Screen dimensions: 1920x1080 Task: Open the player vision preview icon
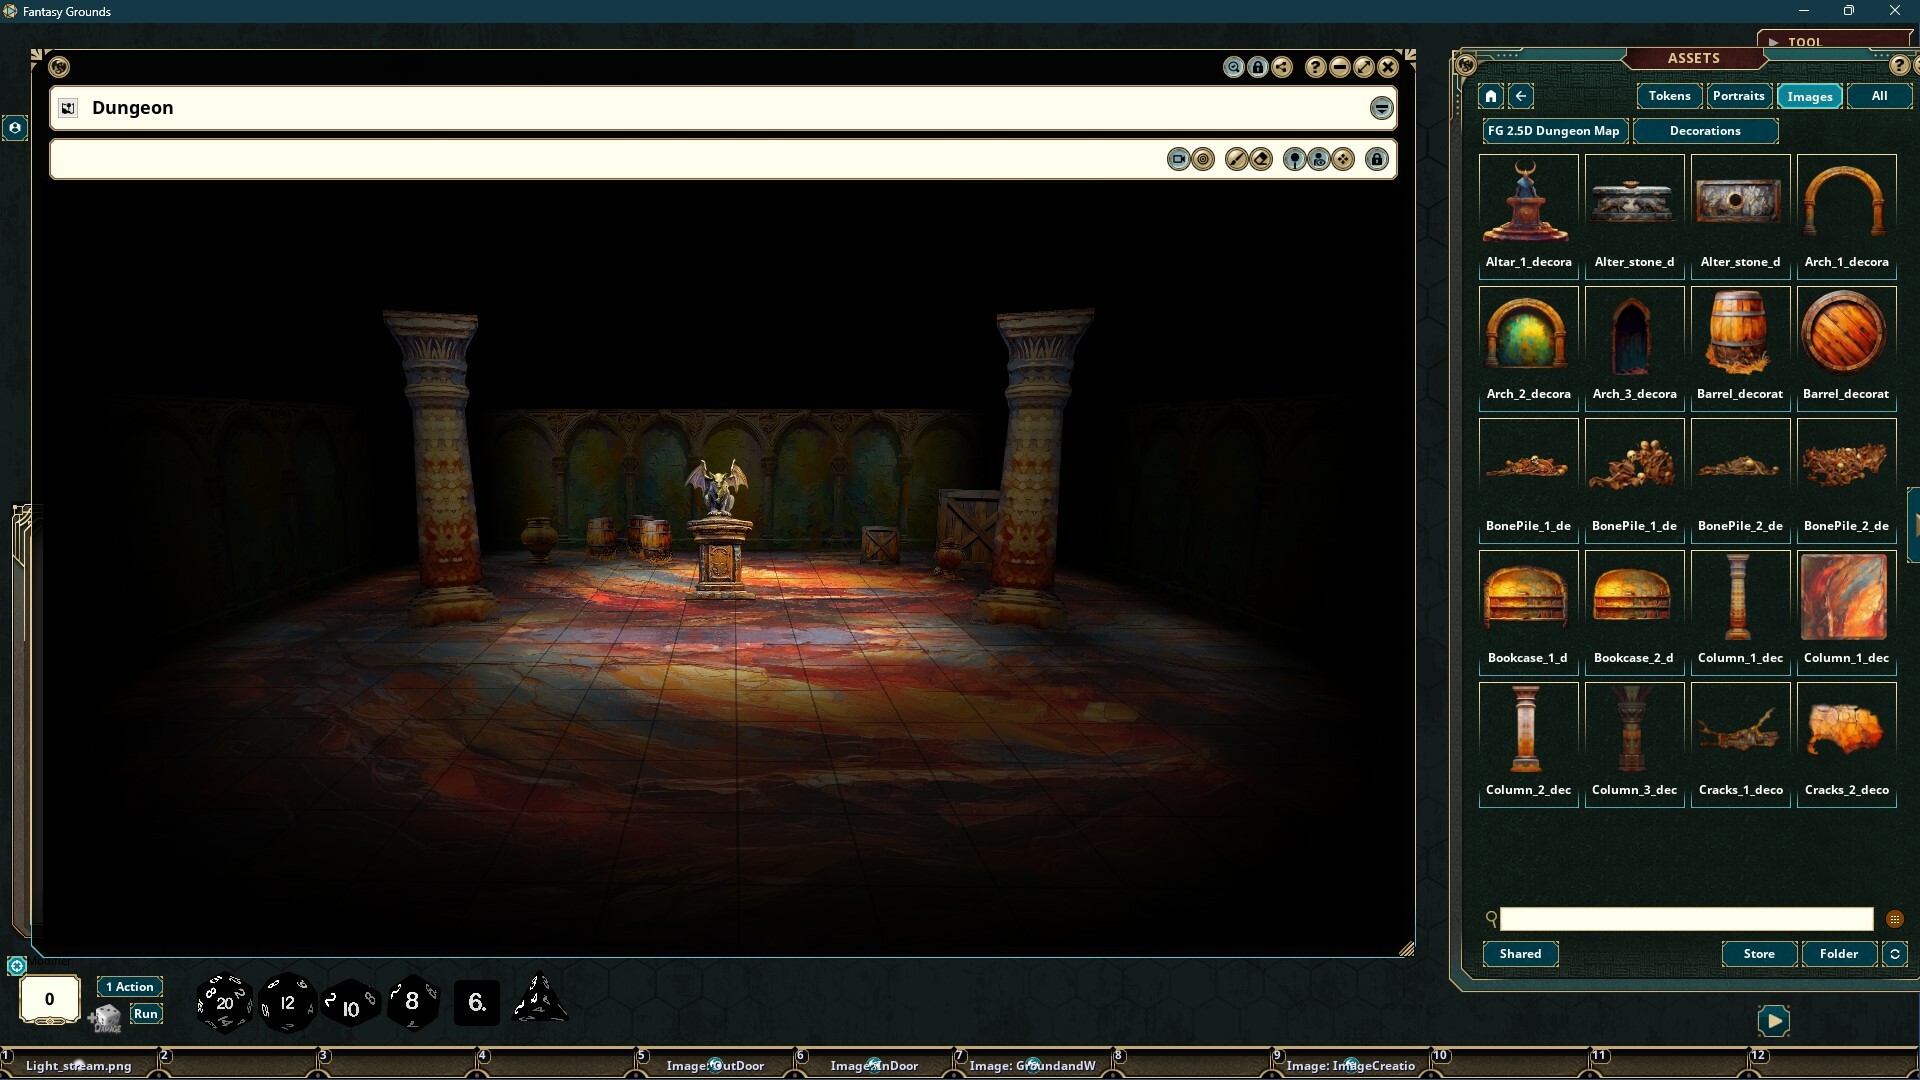click(1320, 158)
